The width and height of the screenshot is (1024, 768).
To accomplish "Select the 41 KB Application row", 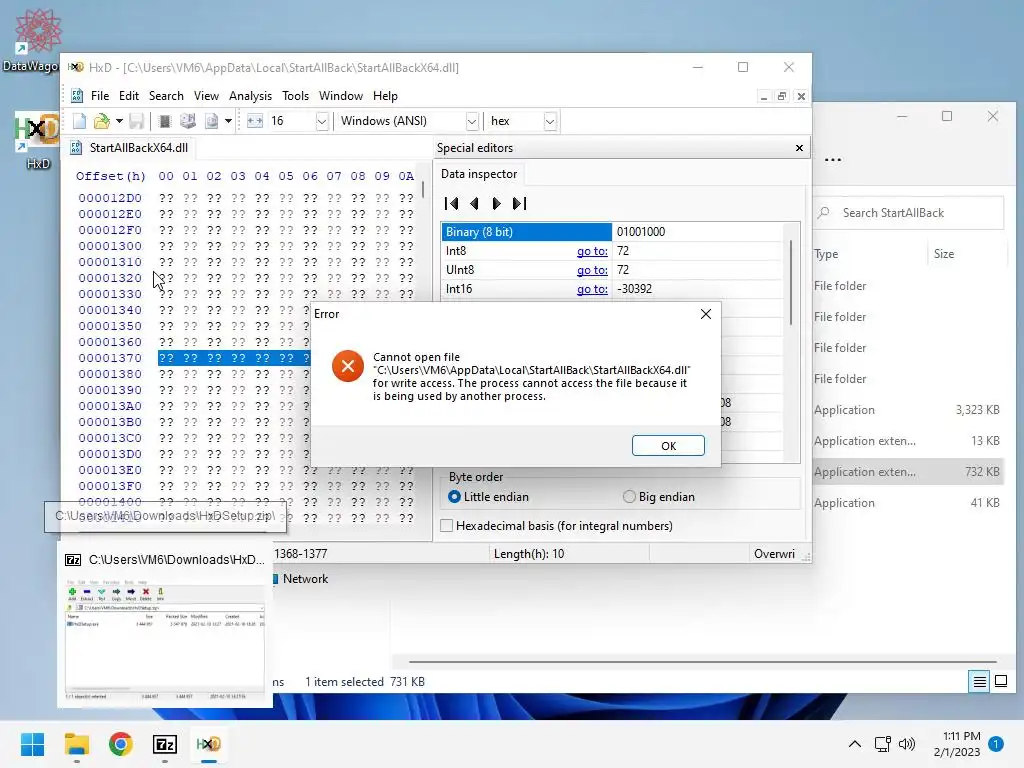I will coord(908,503).
